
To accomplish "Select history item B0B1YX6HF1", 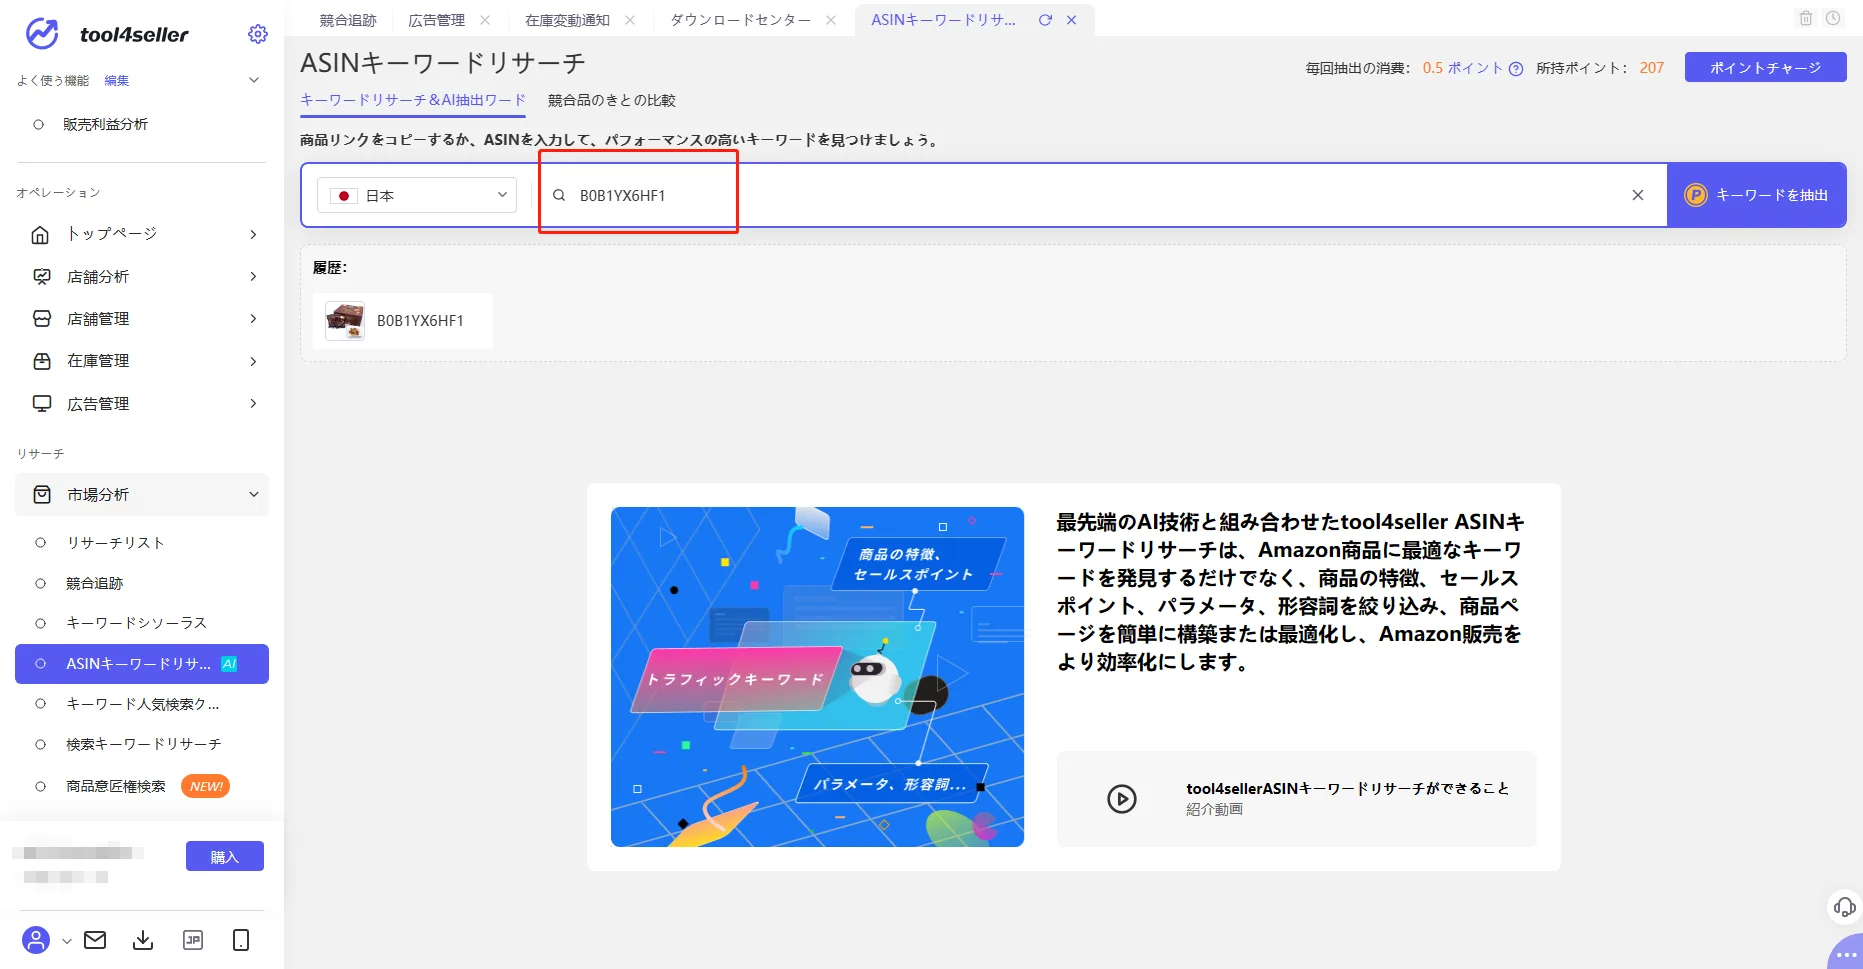I will click(x=403, y=321).
